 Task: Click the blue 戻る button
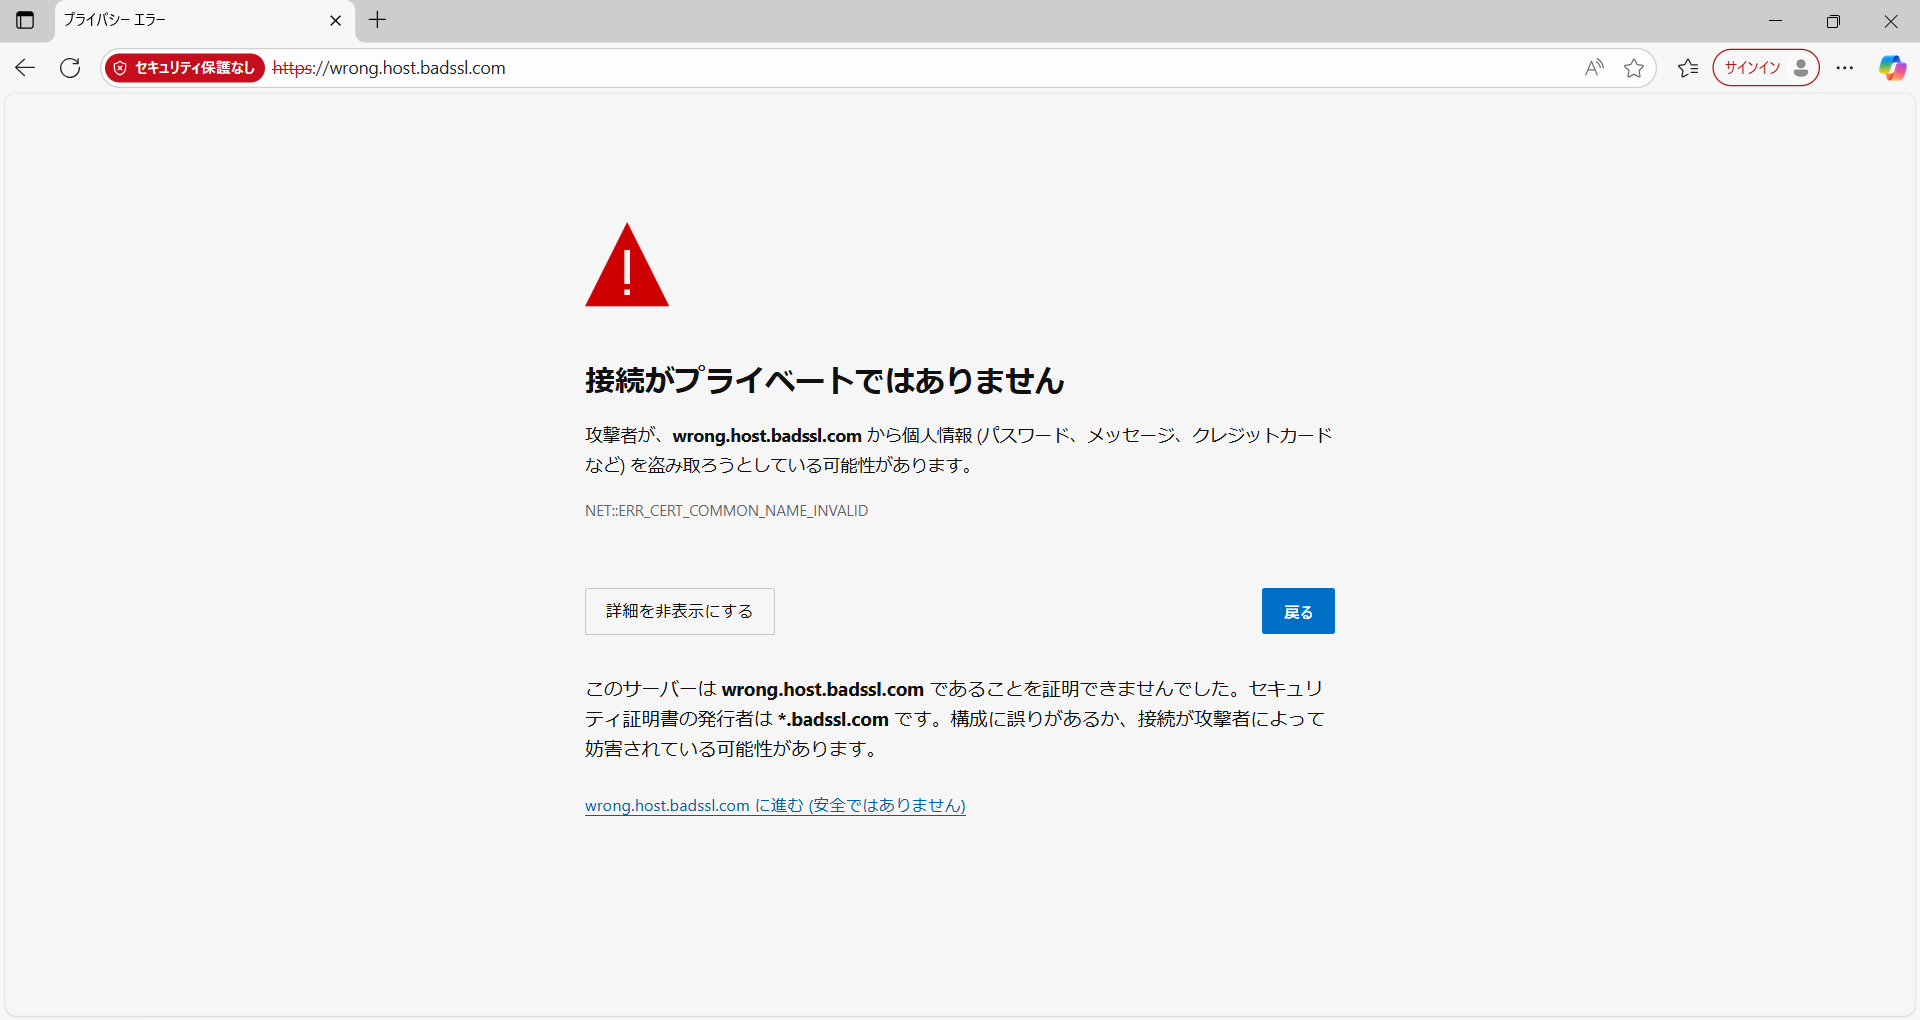click(1297, 611)
